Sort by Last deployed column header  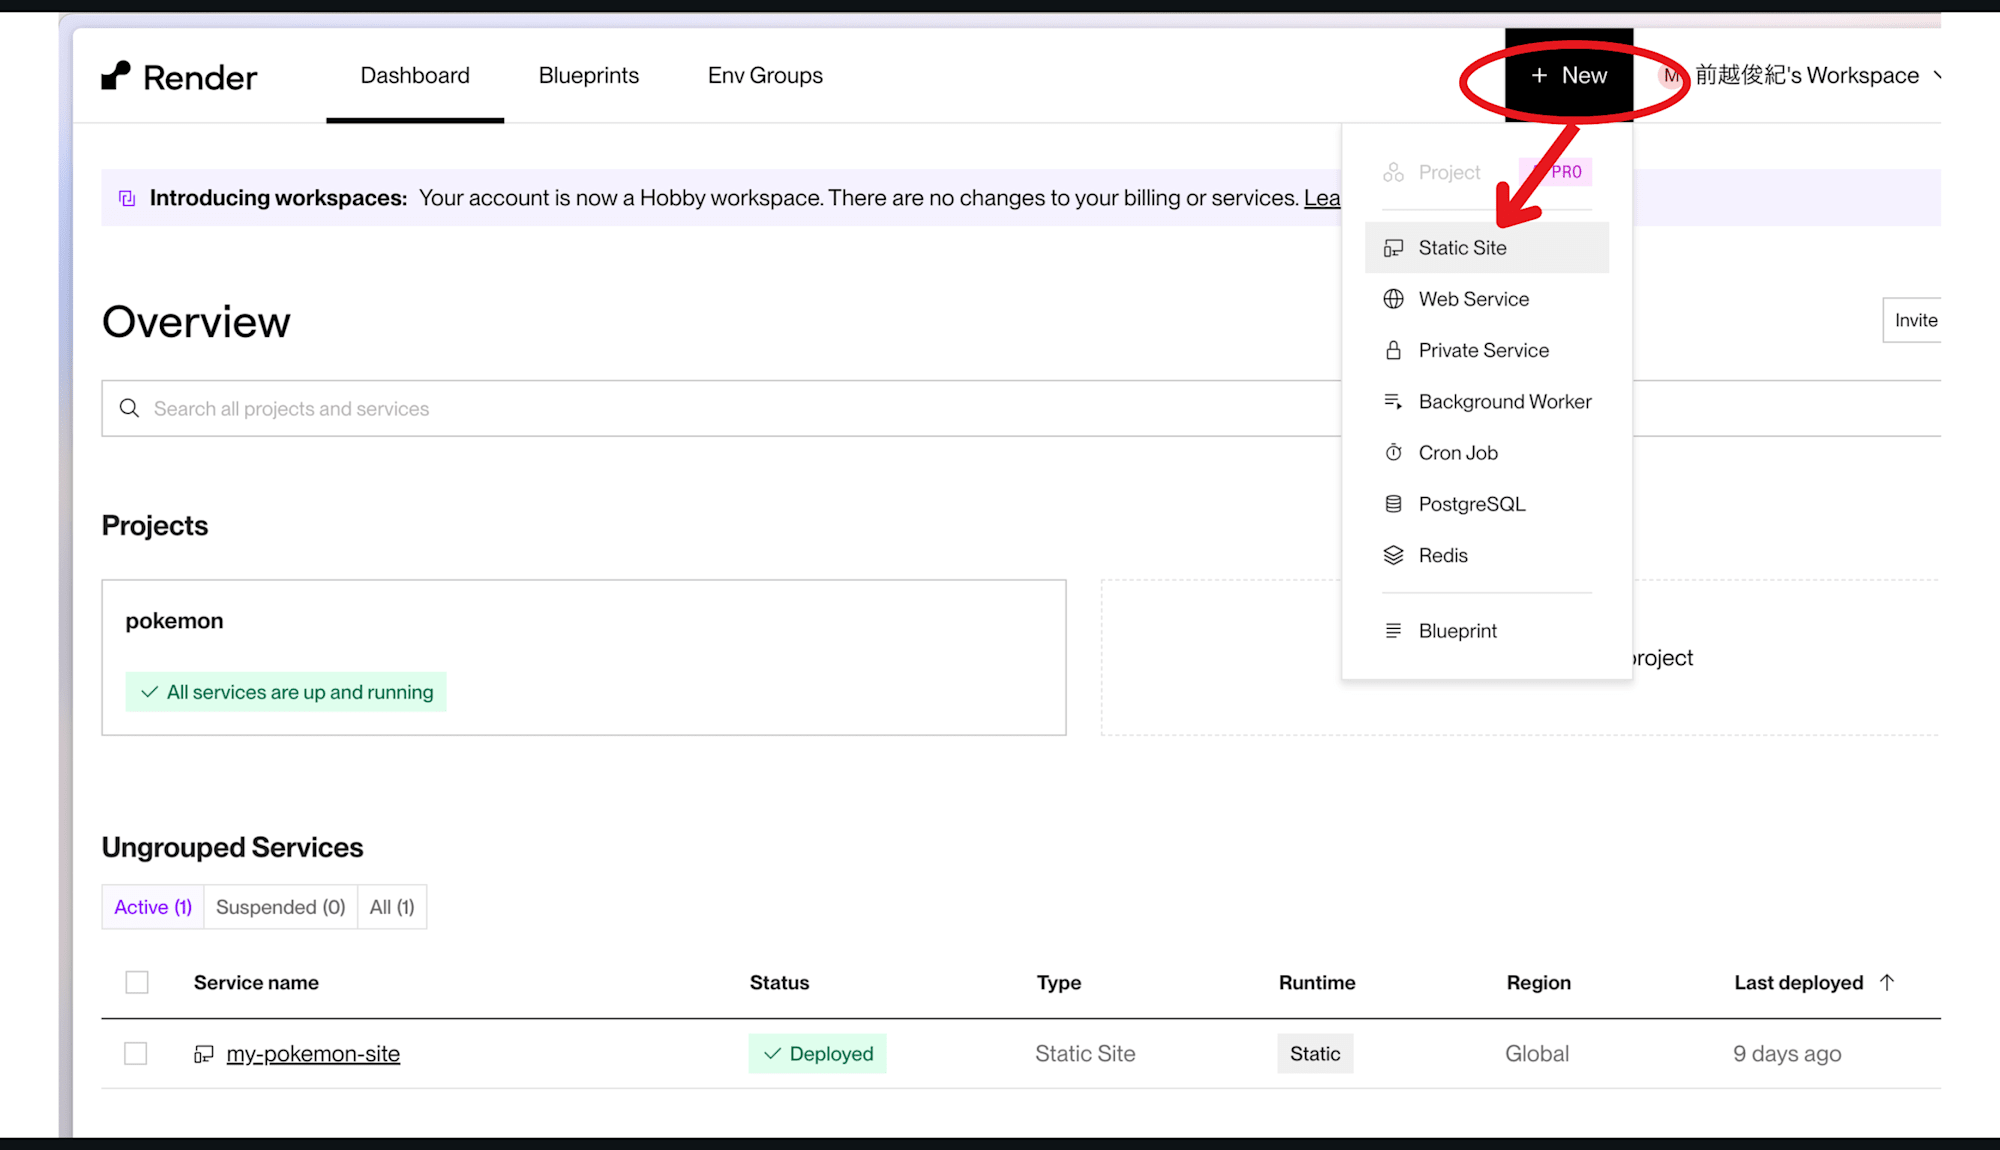(x=1799, y=982)
